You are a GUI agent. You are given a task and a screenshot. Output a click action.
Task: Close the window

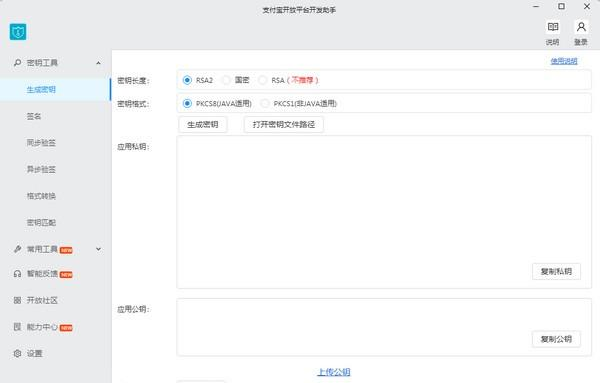pyautogui.click(x=587, y=7)
